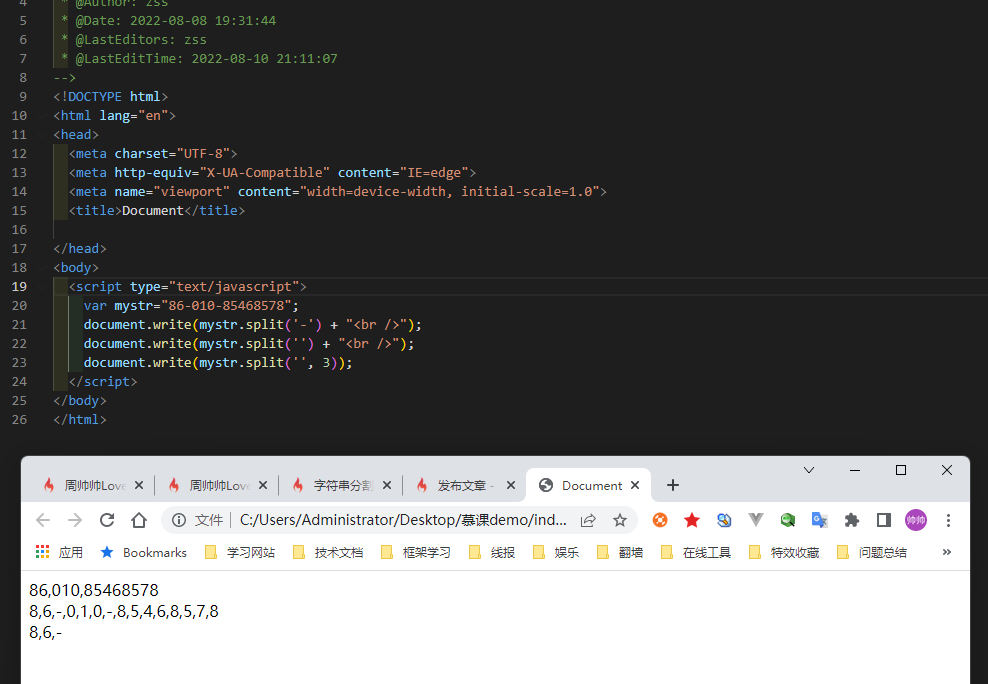Image resolution: width=988 pixels, height=684 pixels.
Task: Open the 特效收藏 bookmark folder
Action: [x=784, y=552]
